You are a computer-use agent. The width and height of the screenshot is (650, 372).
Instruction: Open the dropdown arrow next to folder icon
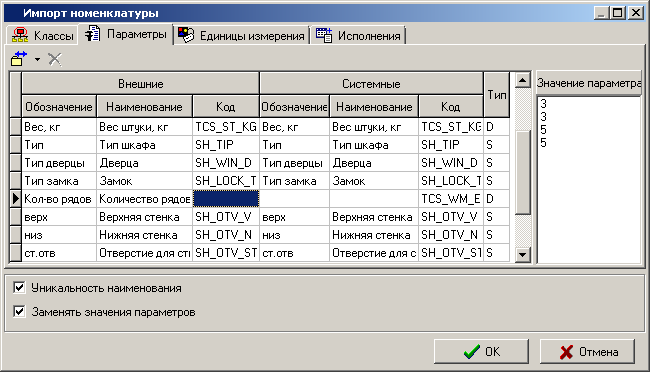click(37, 59)
